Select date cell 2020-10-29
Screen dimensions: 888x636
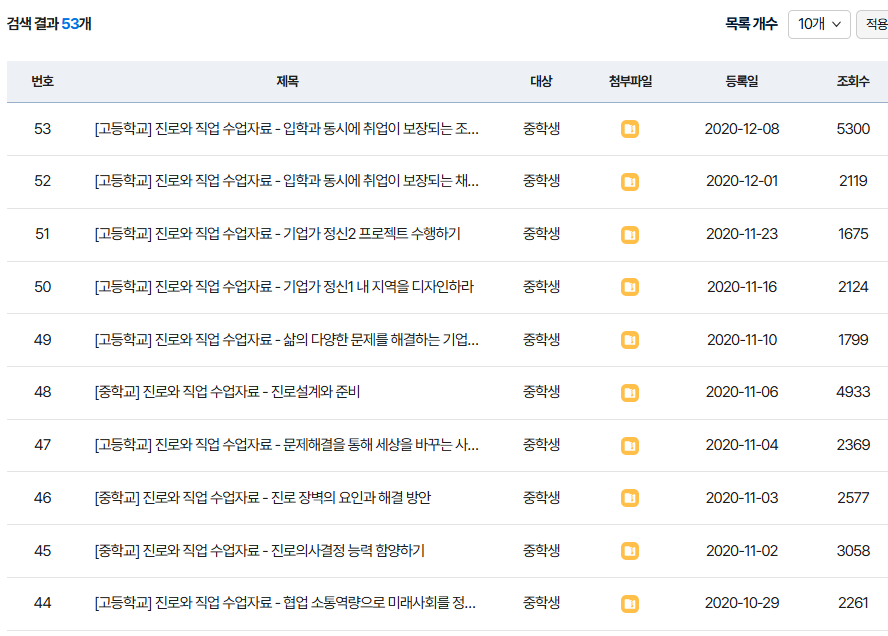pyautogui.click(x=742, y=603)
